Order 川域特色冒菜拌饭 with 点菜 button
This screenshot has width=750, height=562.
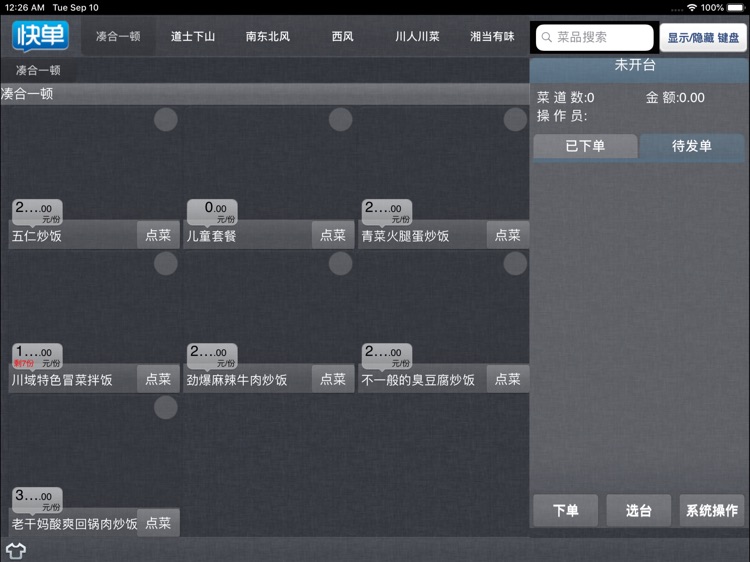click(x=158, y=379)
